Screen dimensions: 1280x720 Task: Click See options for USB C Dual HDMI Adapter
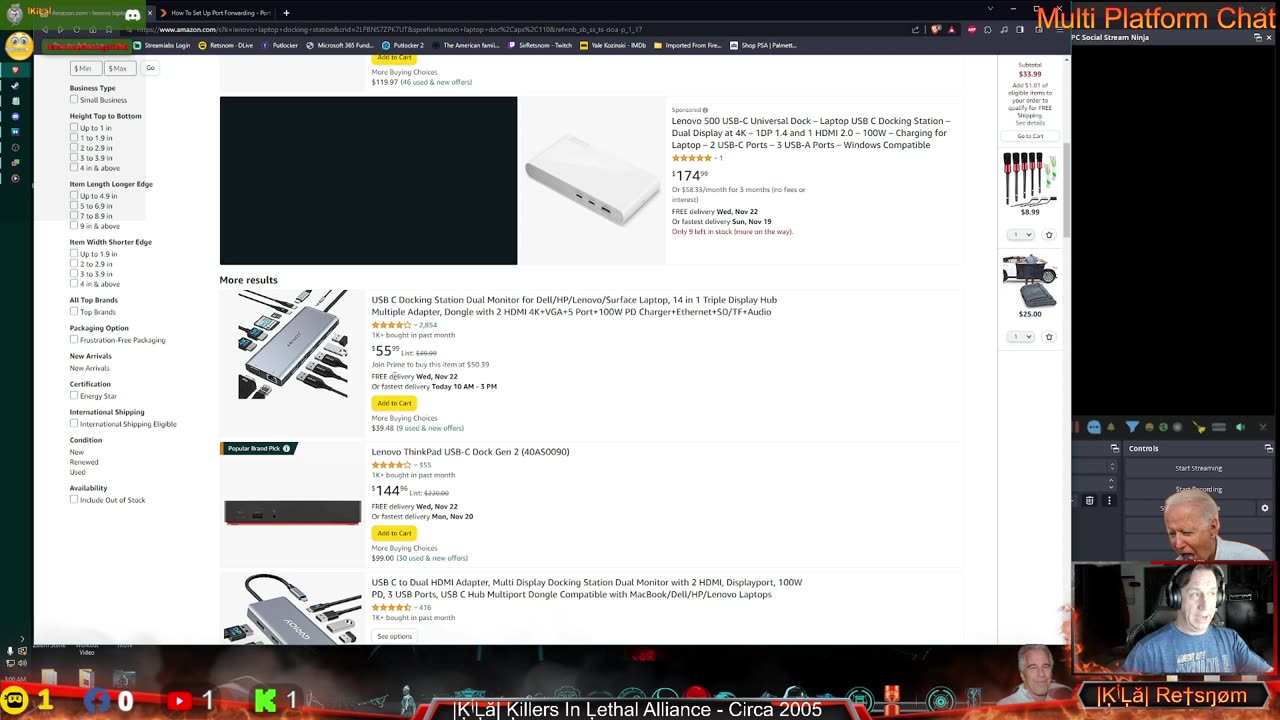[x=394, y=636]
